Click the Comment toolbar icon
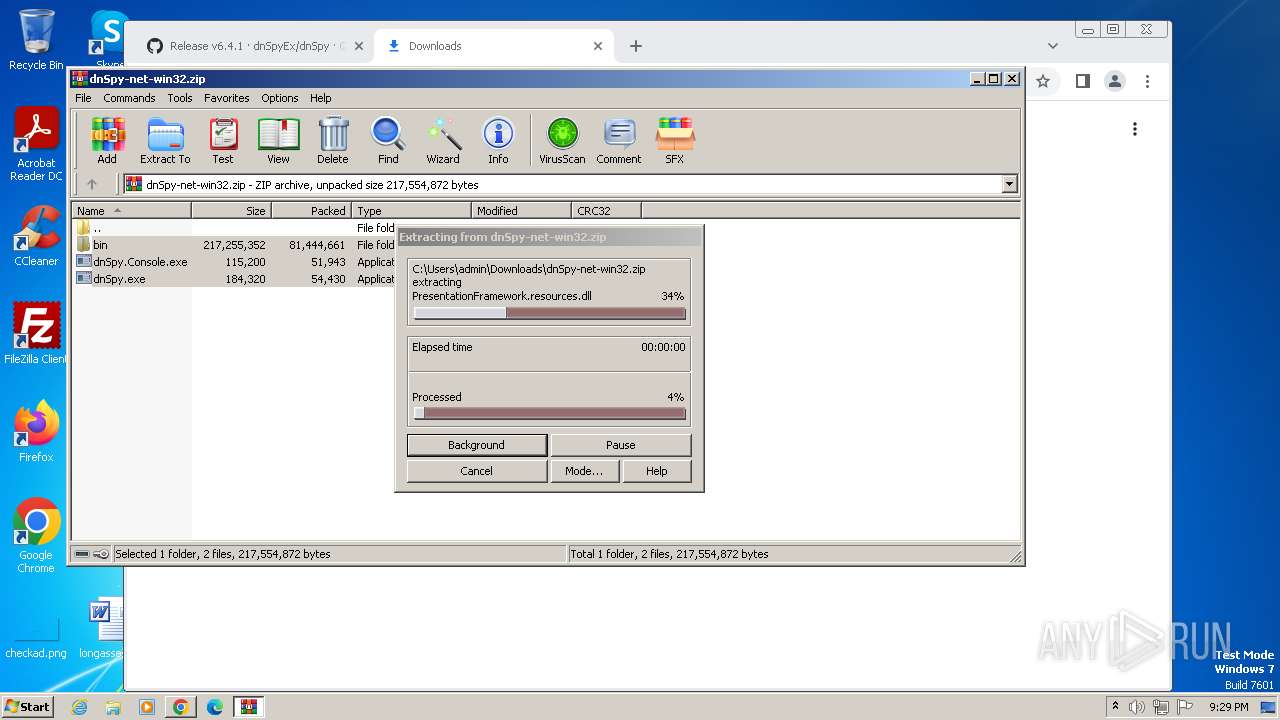This screenshot has width=1280, height=720. coord(619,140)
